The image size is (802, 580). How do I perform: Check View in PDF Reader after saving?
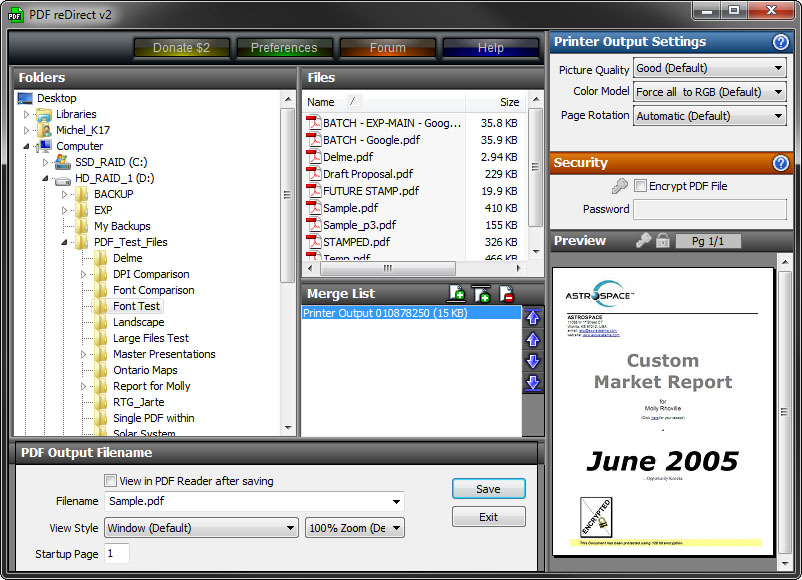click(x=110, y=480)
